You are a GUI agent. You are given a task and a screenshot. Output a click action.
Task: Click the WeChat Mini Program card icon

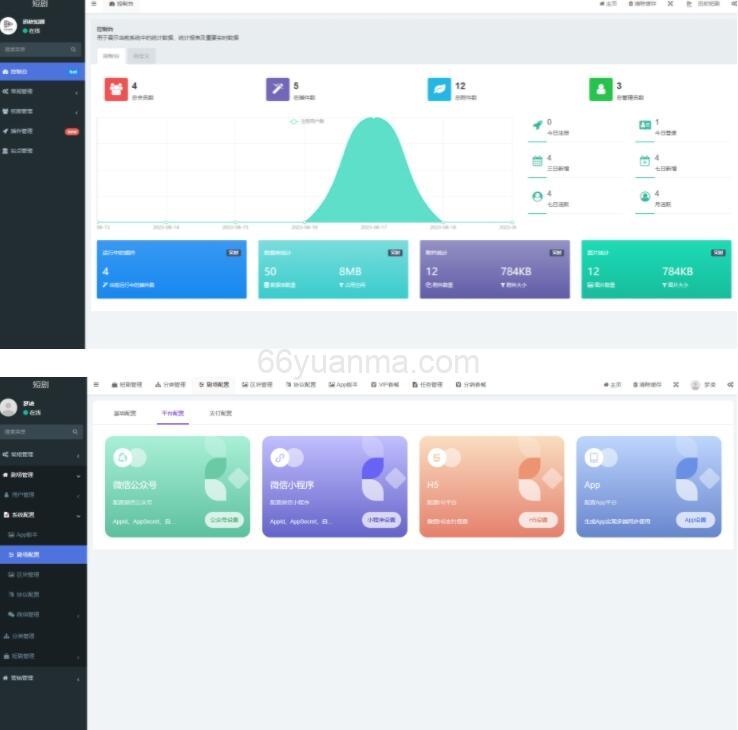[280, 457]
